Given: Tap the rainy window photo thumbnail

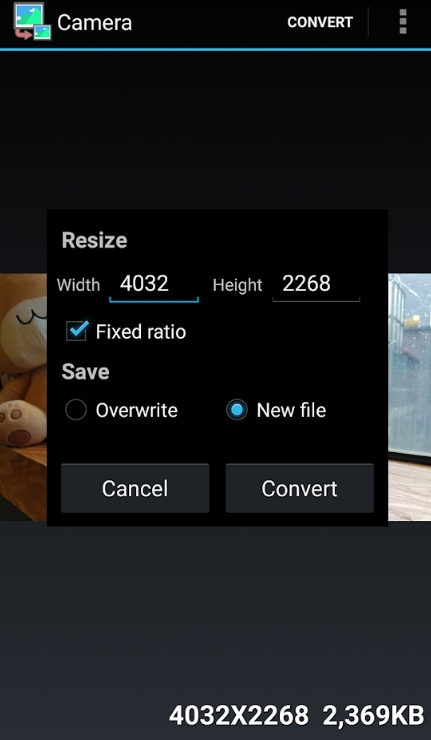Looking at the screenshot, I should tap(409, 397).
